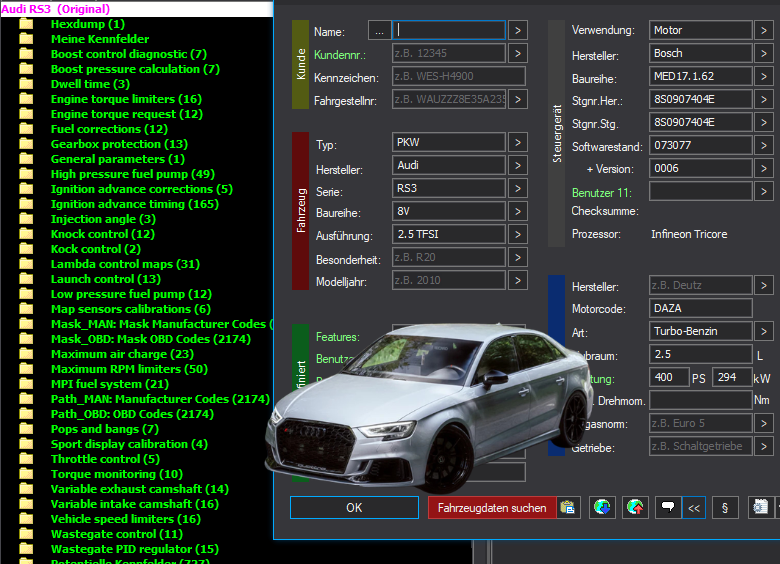Open the arrow list next to Fahrgestellnr field
Image resolution: width=780 pixels, height=564 pixels.
tap(517, 99)
